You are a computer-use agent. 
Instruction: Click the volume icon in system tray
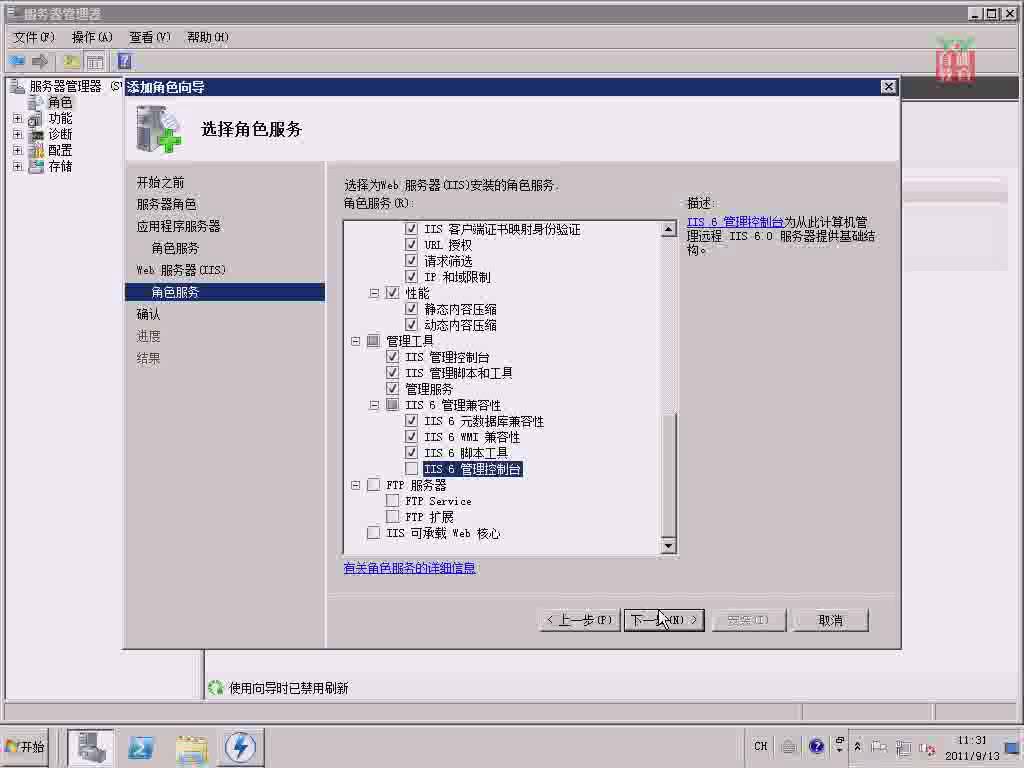click(x=927, y=748)
